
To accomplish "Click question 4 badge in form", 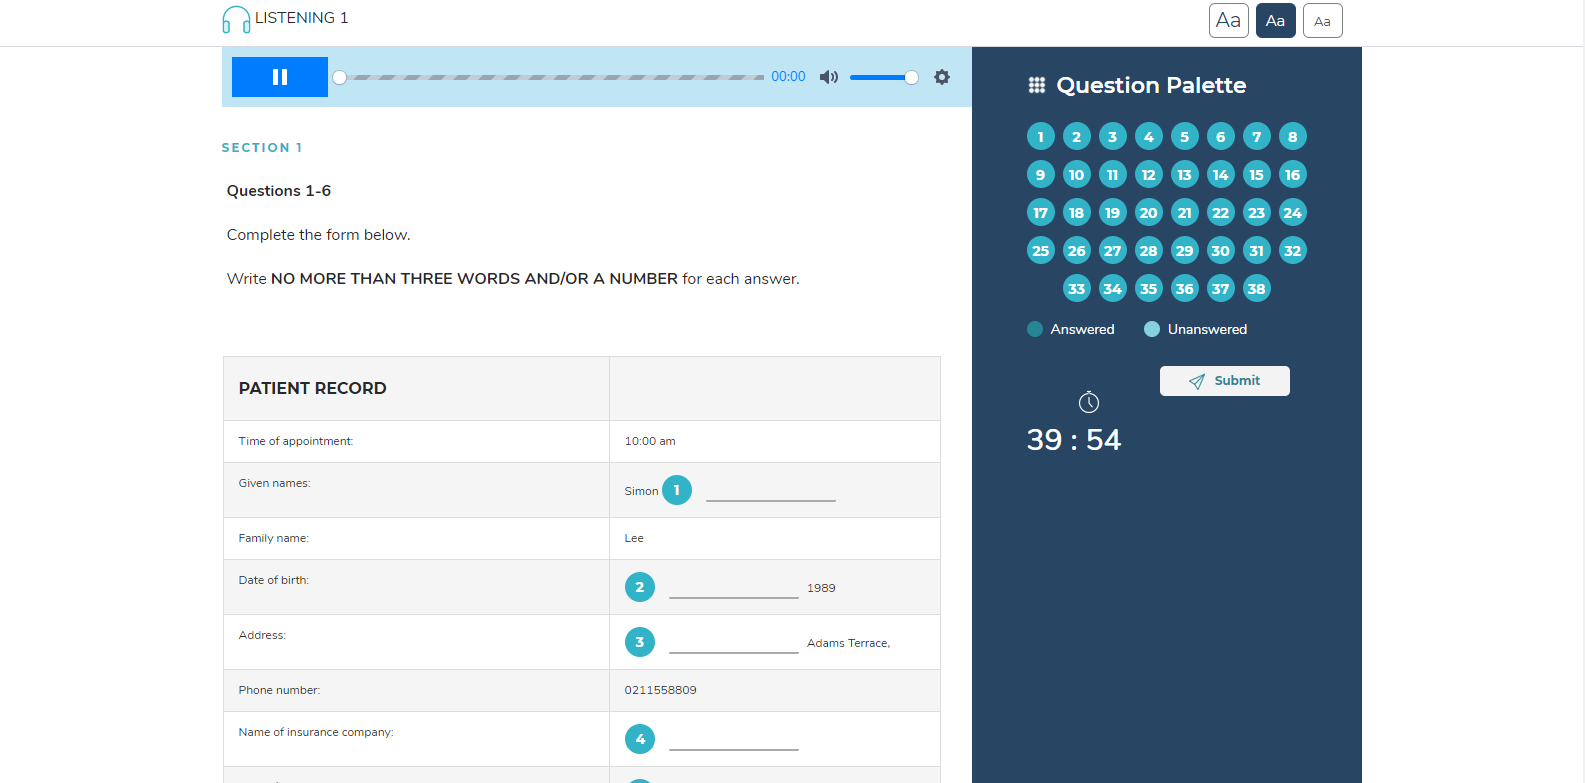I will coord(640,739).
